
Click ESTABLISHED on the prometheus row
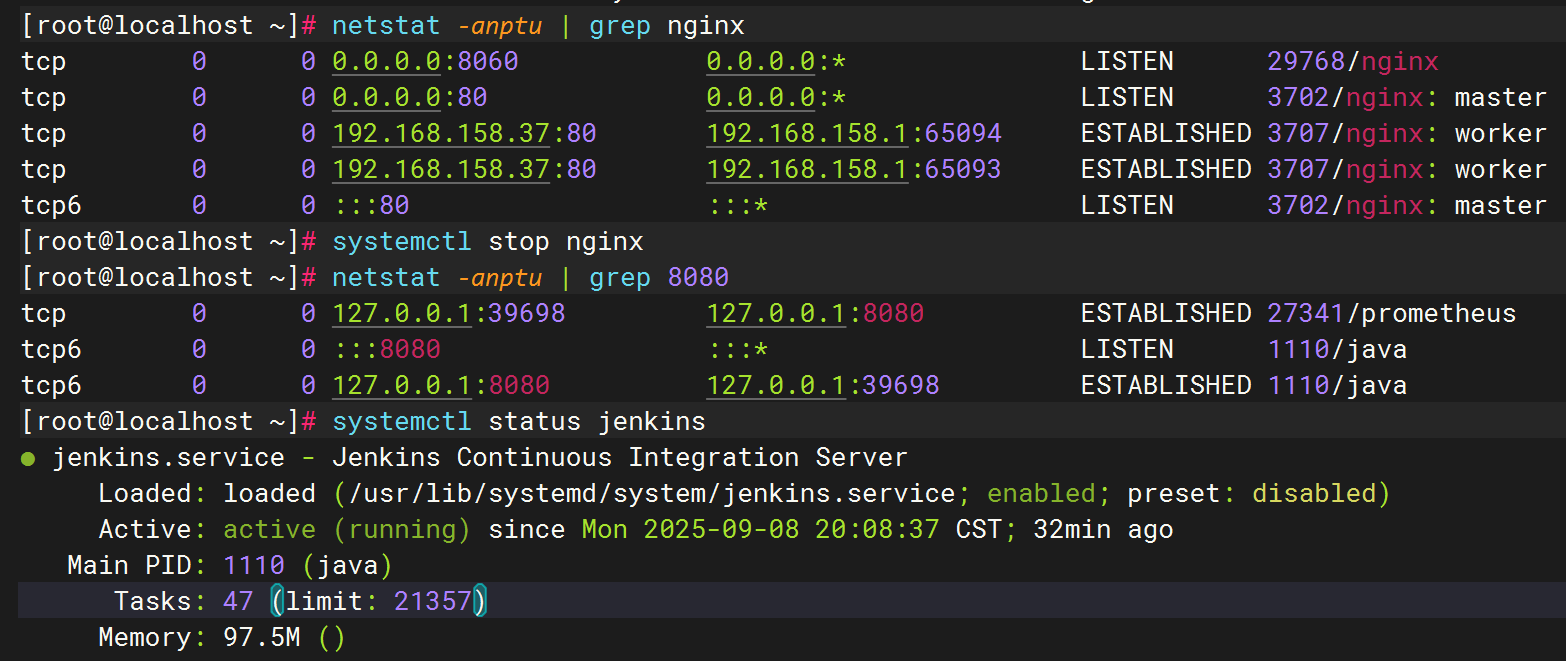1166,314
